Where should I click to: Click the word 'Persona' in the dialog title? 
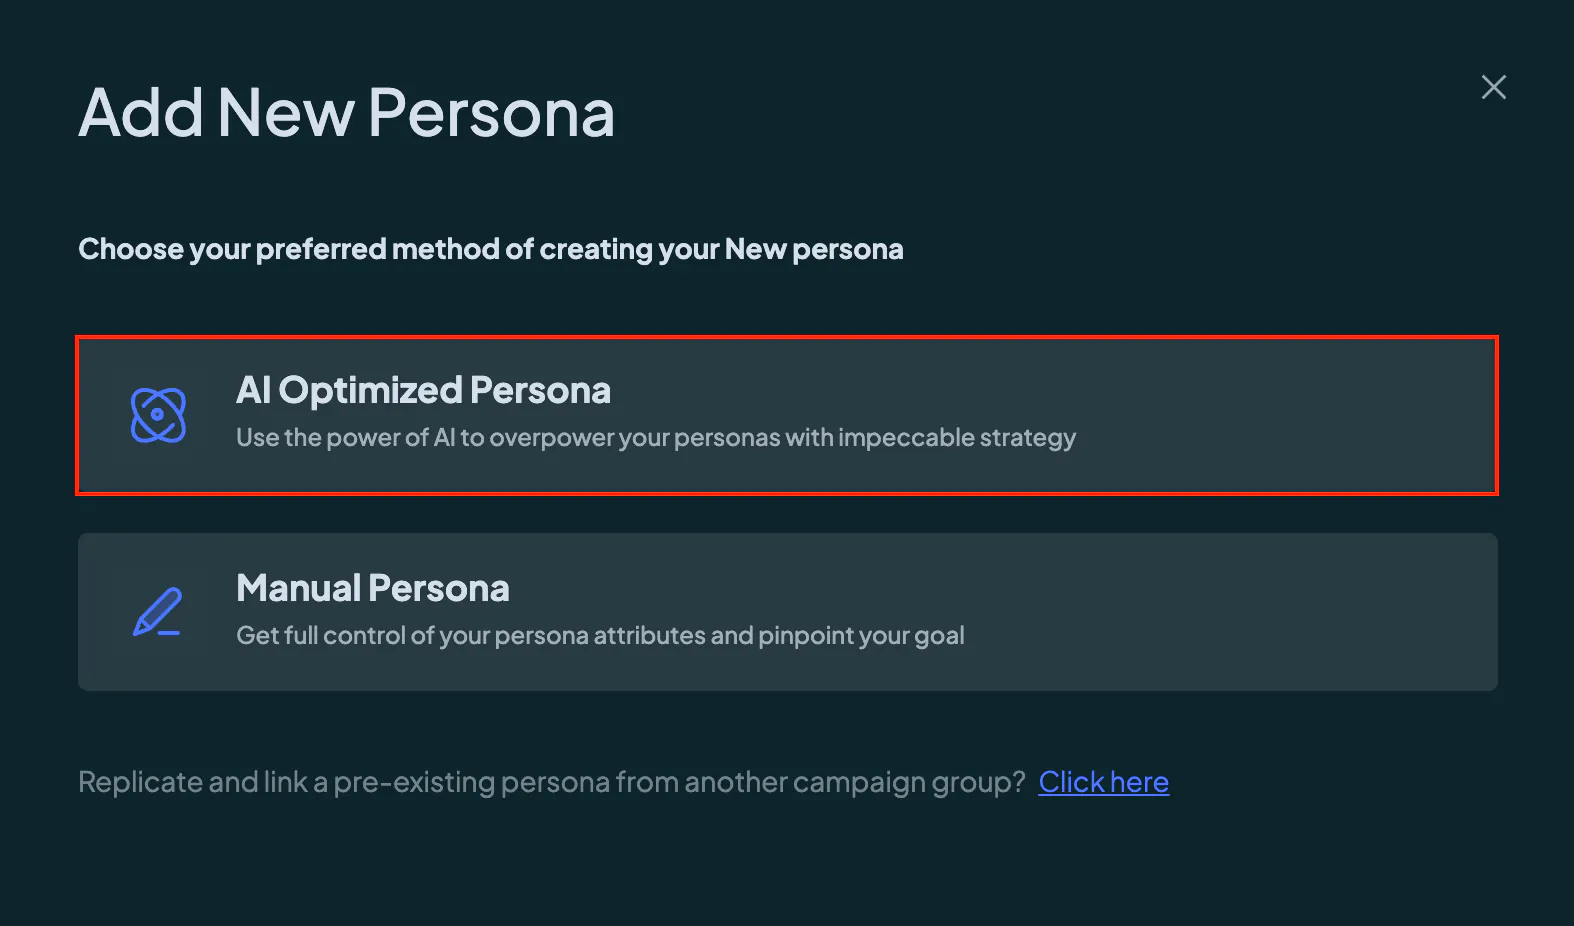(491, 112)
